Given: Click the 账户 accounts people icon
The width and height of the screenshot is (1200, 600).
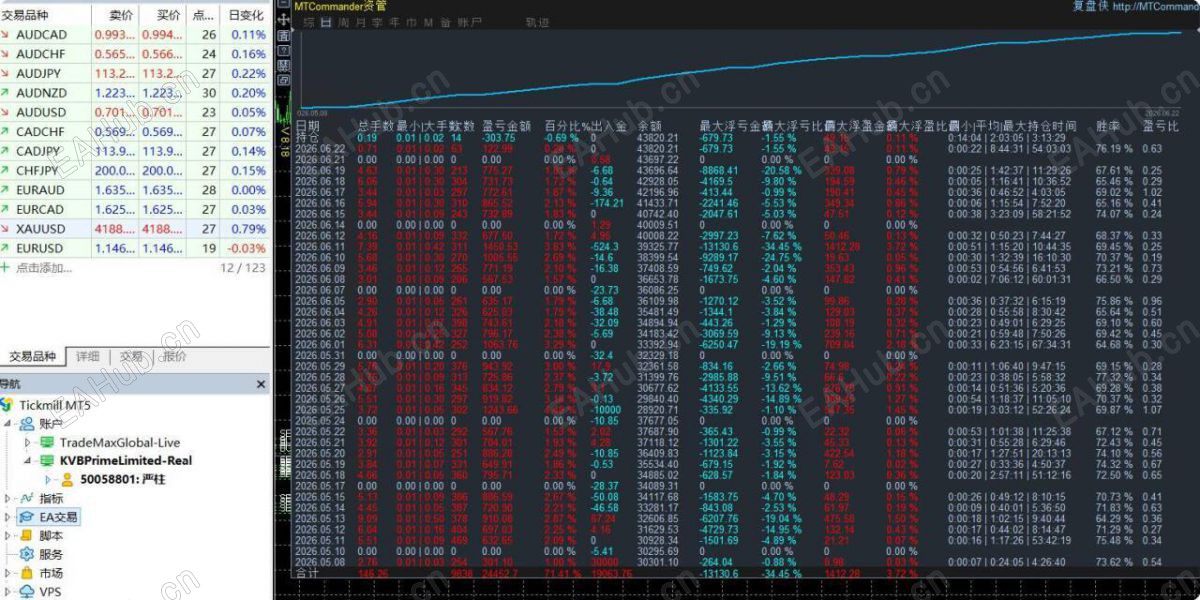Looking at the screenshot, I should [27, 423].
